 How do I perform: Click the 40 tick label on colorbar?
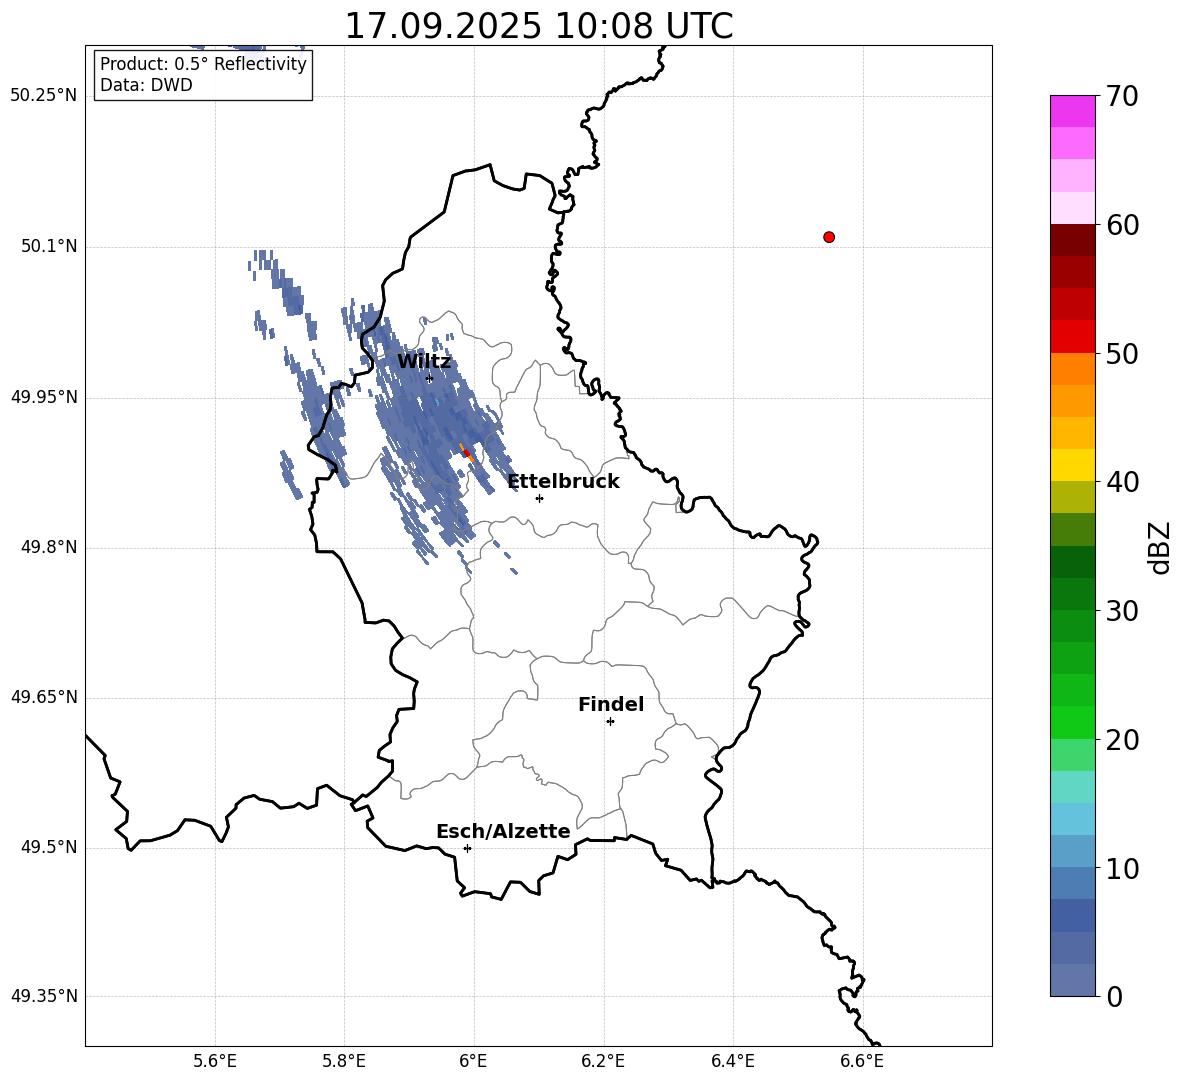(x=1122, y=482)
